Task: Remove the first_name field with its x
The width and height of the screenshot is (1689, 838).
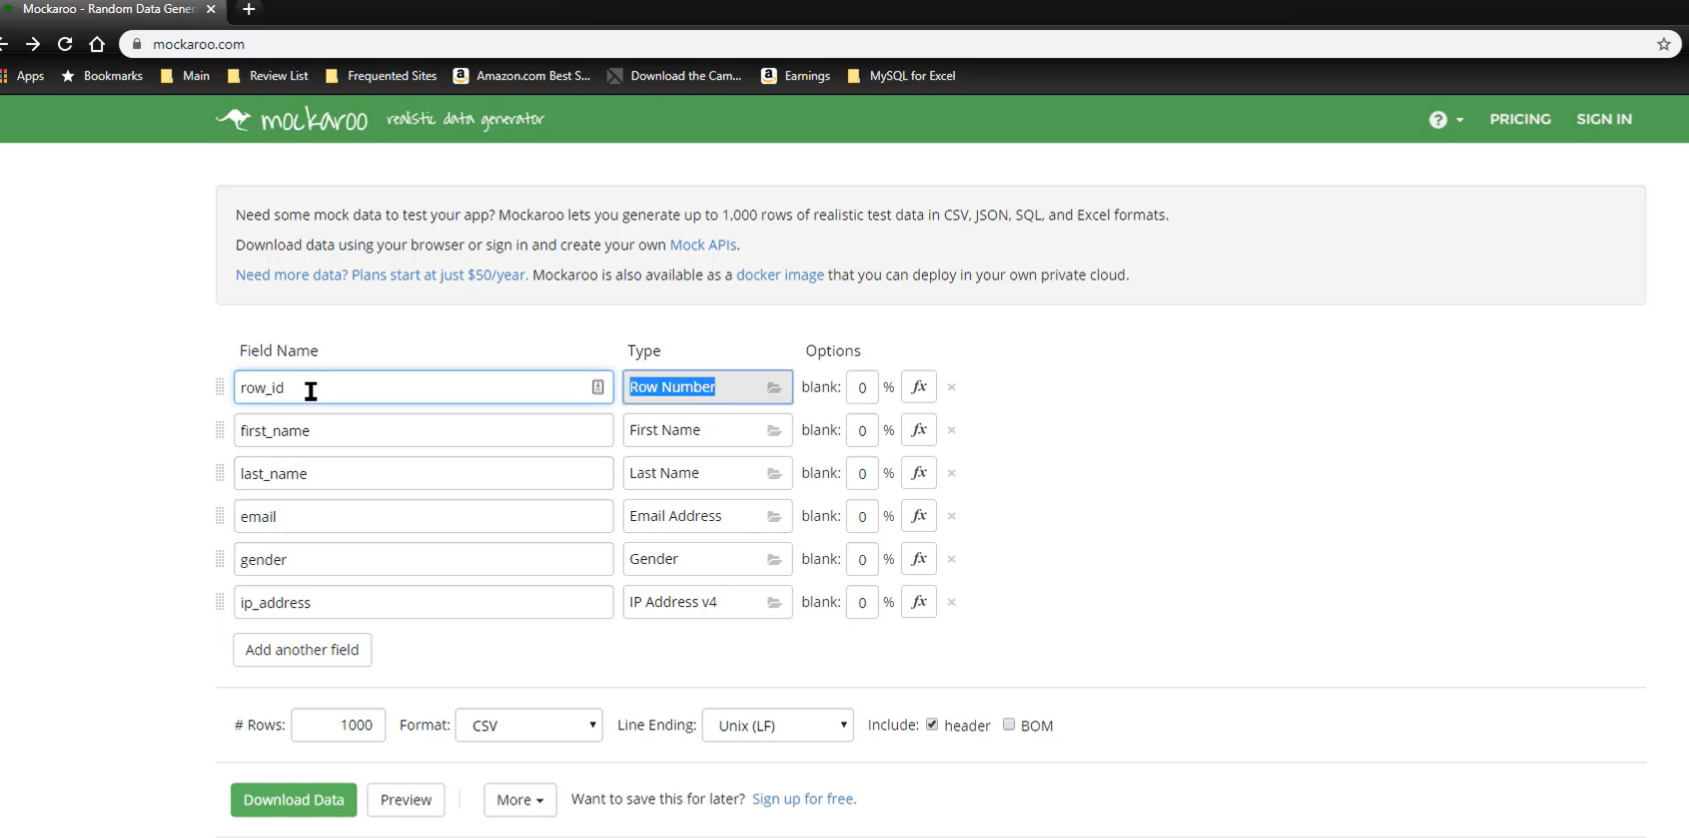Action: pos(951,430)
